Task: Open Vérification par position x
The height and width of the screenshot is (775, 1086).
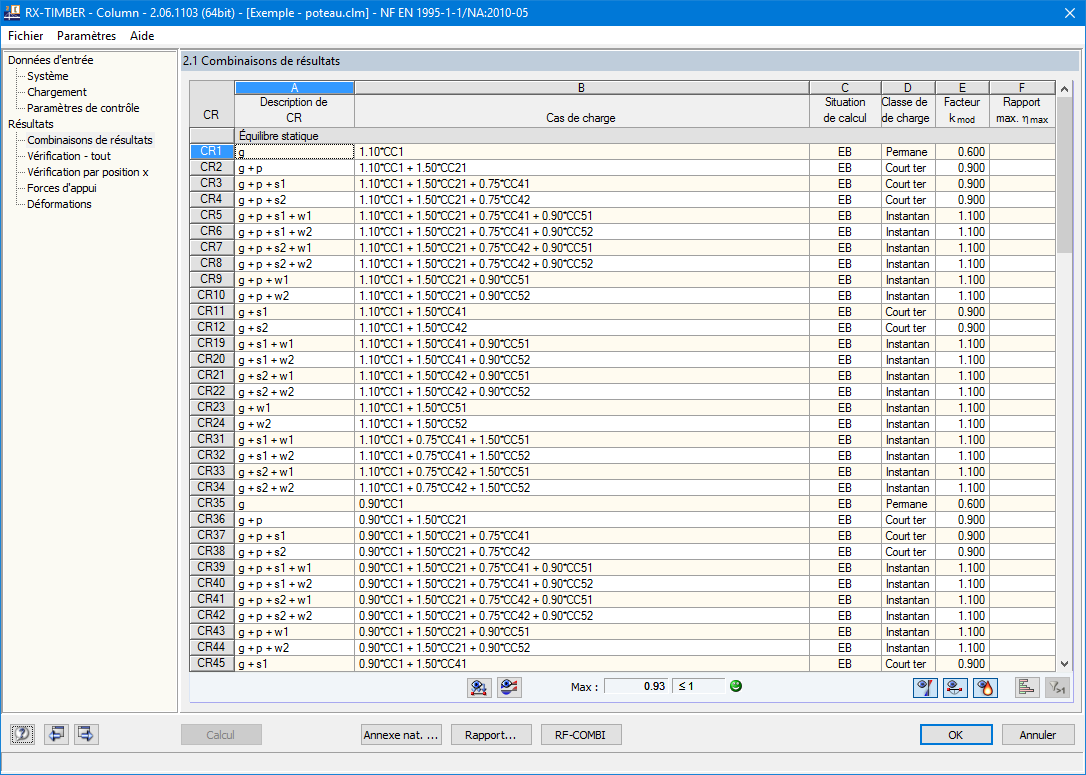Action: pos(88,172)
